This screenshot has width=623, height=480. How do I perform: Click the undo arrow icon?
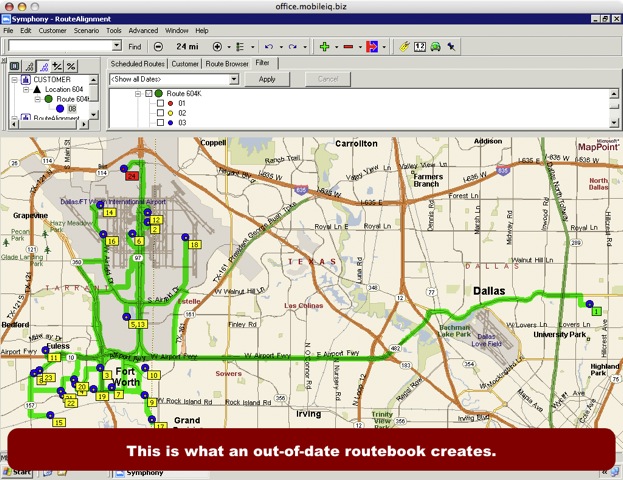pos(268,46)
